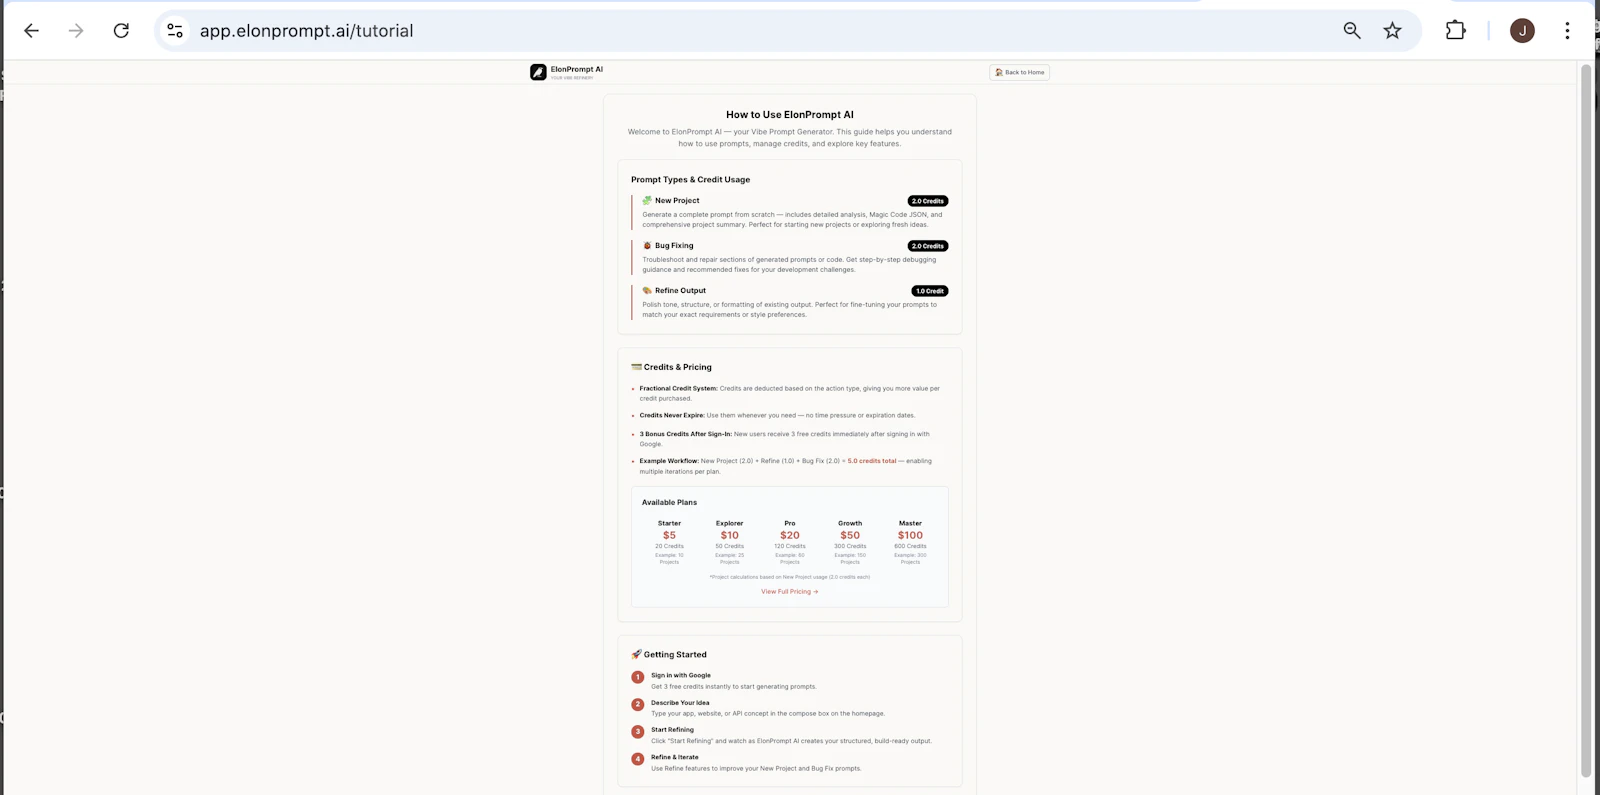The image size is (1600, 795).
Task: Click the "Bug Fixing" title
Action: tap(674, 246)
